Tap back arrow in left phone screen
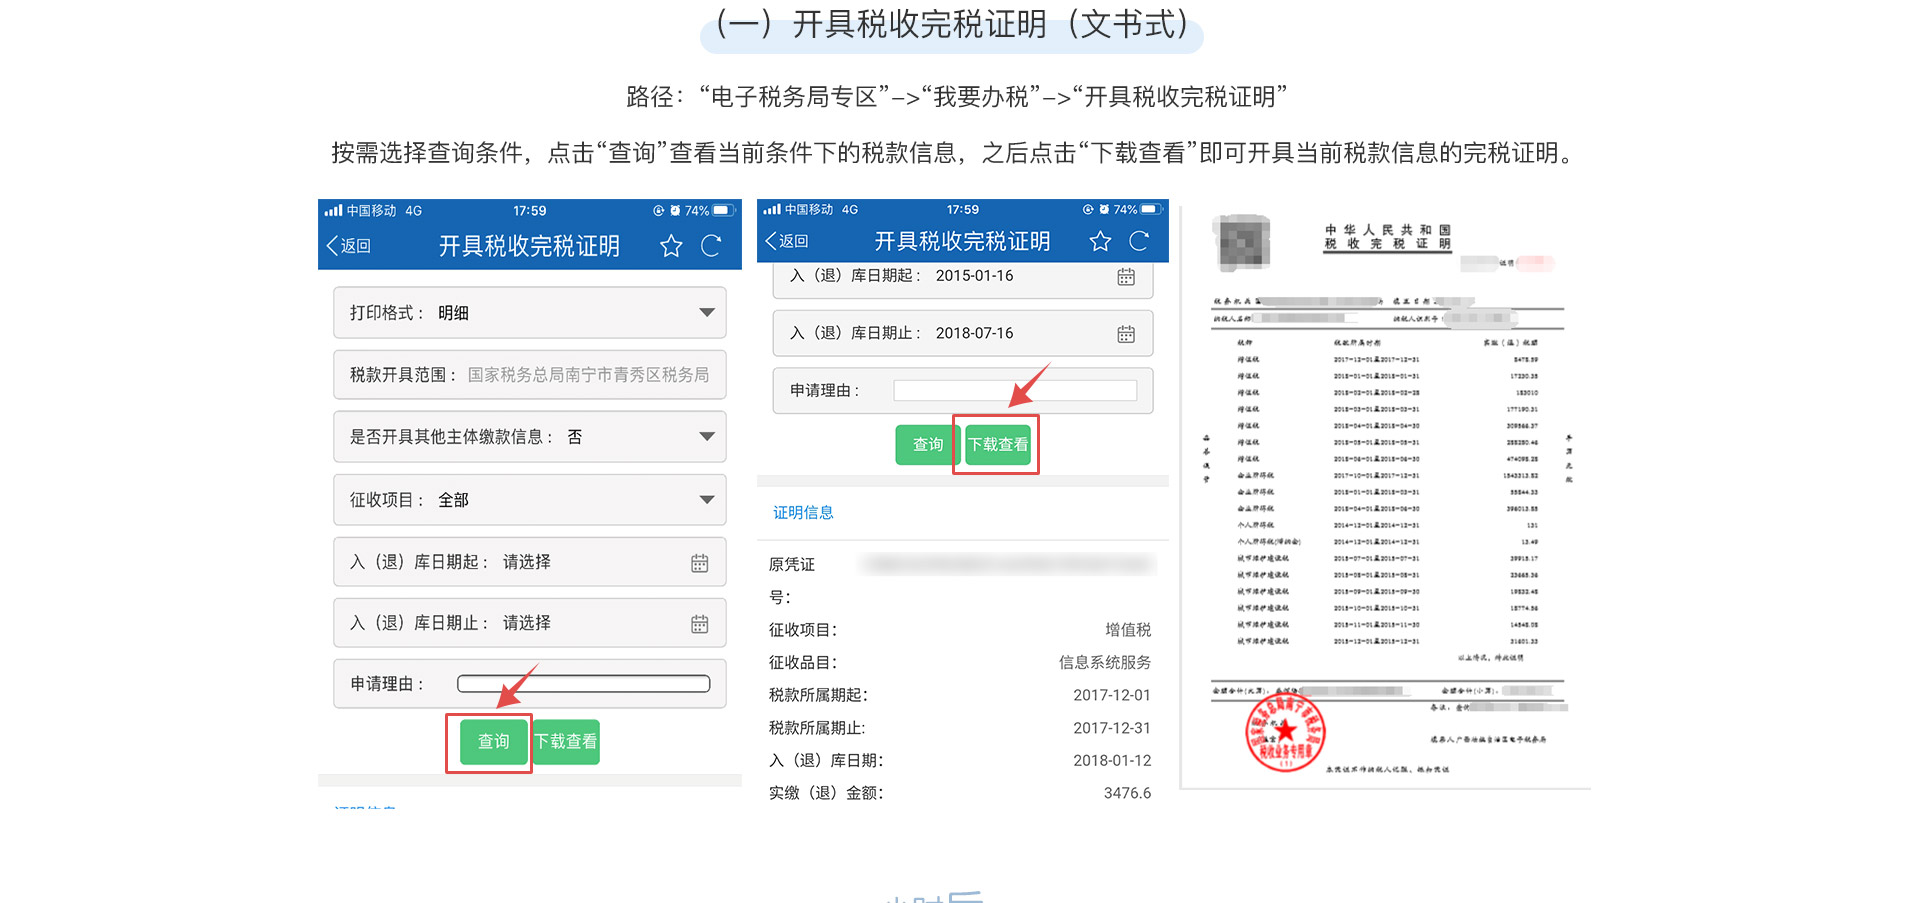 (332, 246)
